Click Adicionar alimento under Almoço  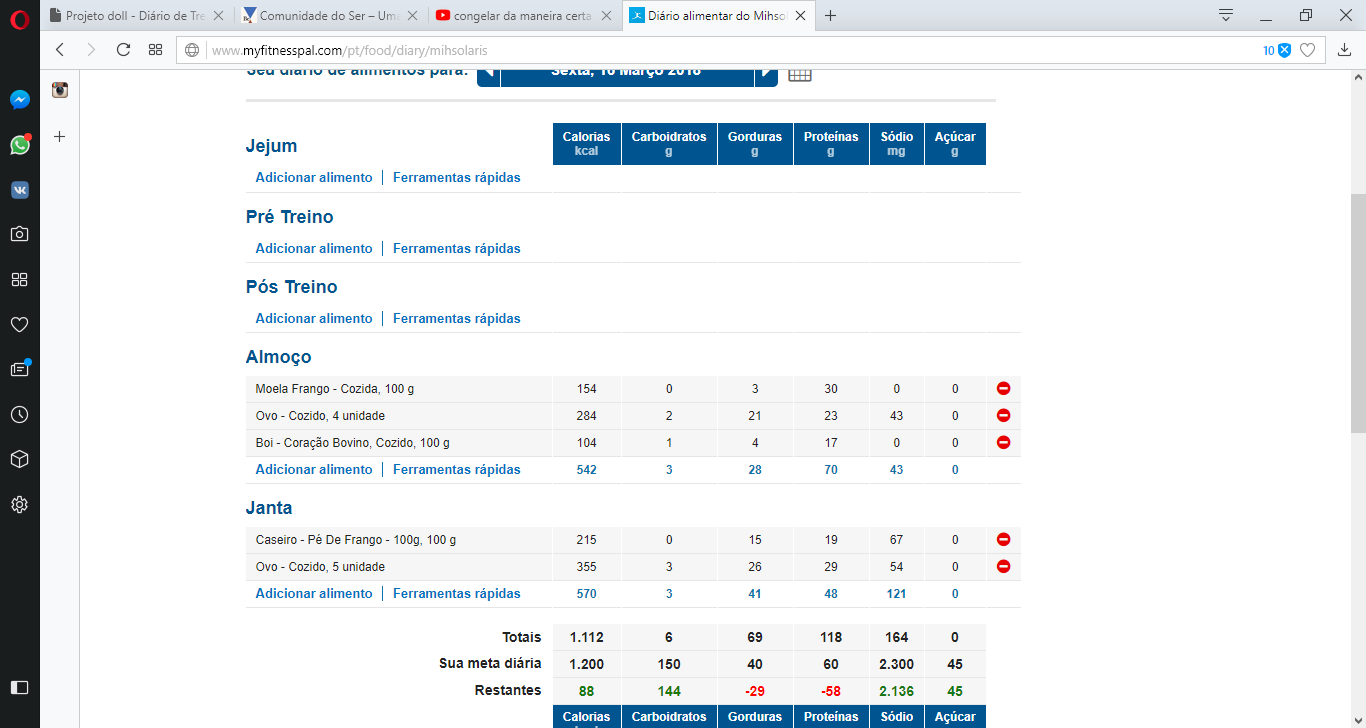[313, 470]
